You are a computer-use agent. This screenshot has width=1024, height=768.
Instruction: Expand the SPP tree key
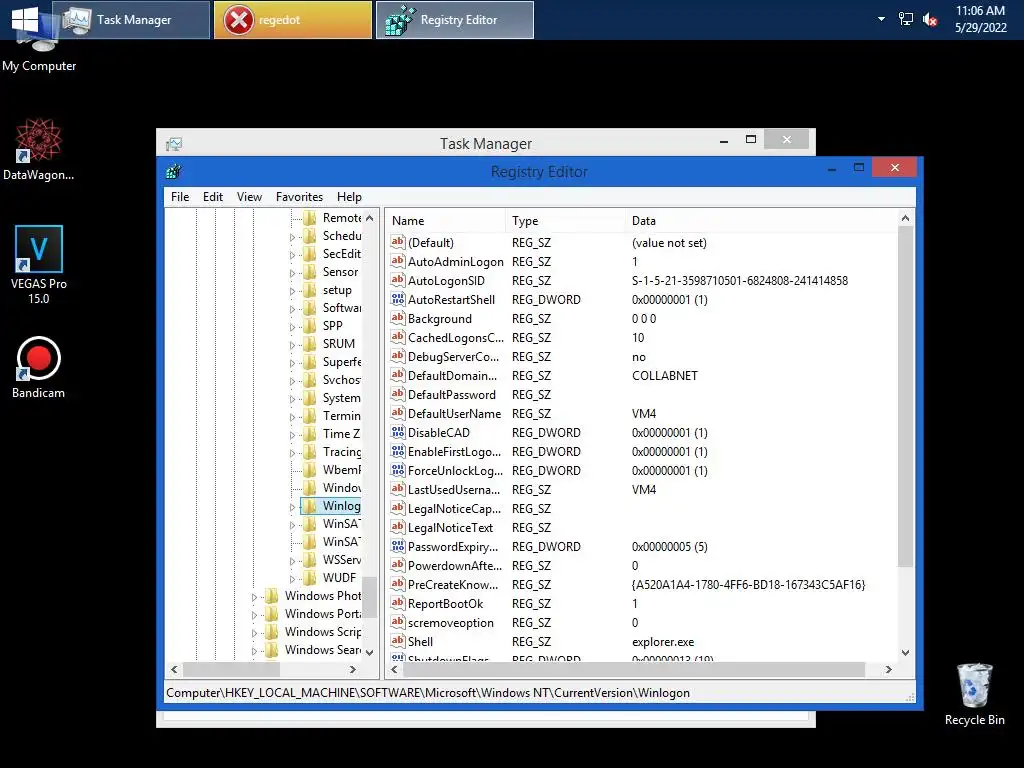292,327
